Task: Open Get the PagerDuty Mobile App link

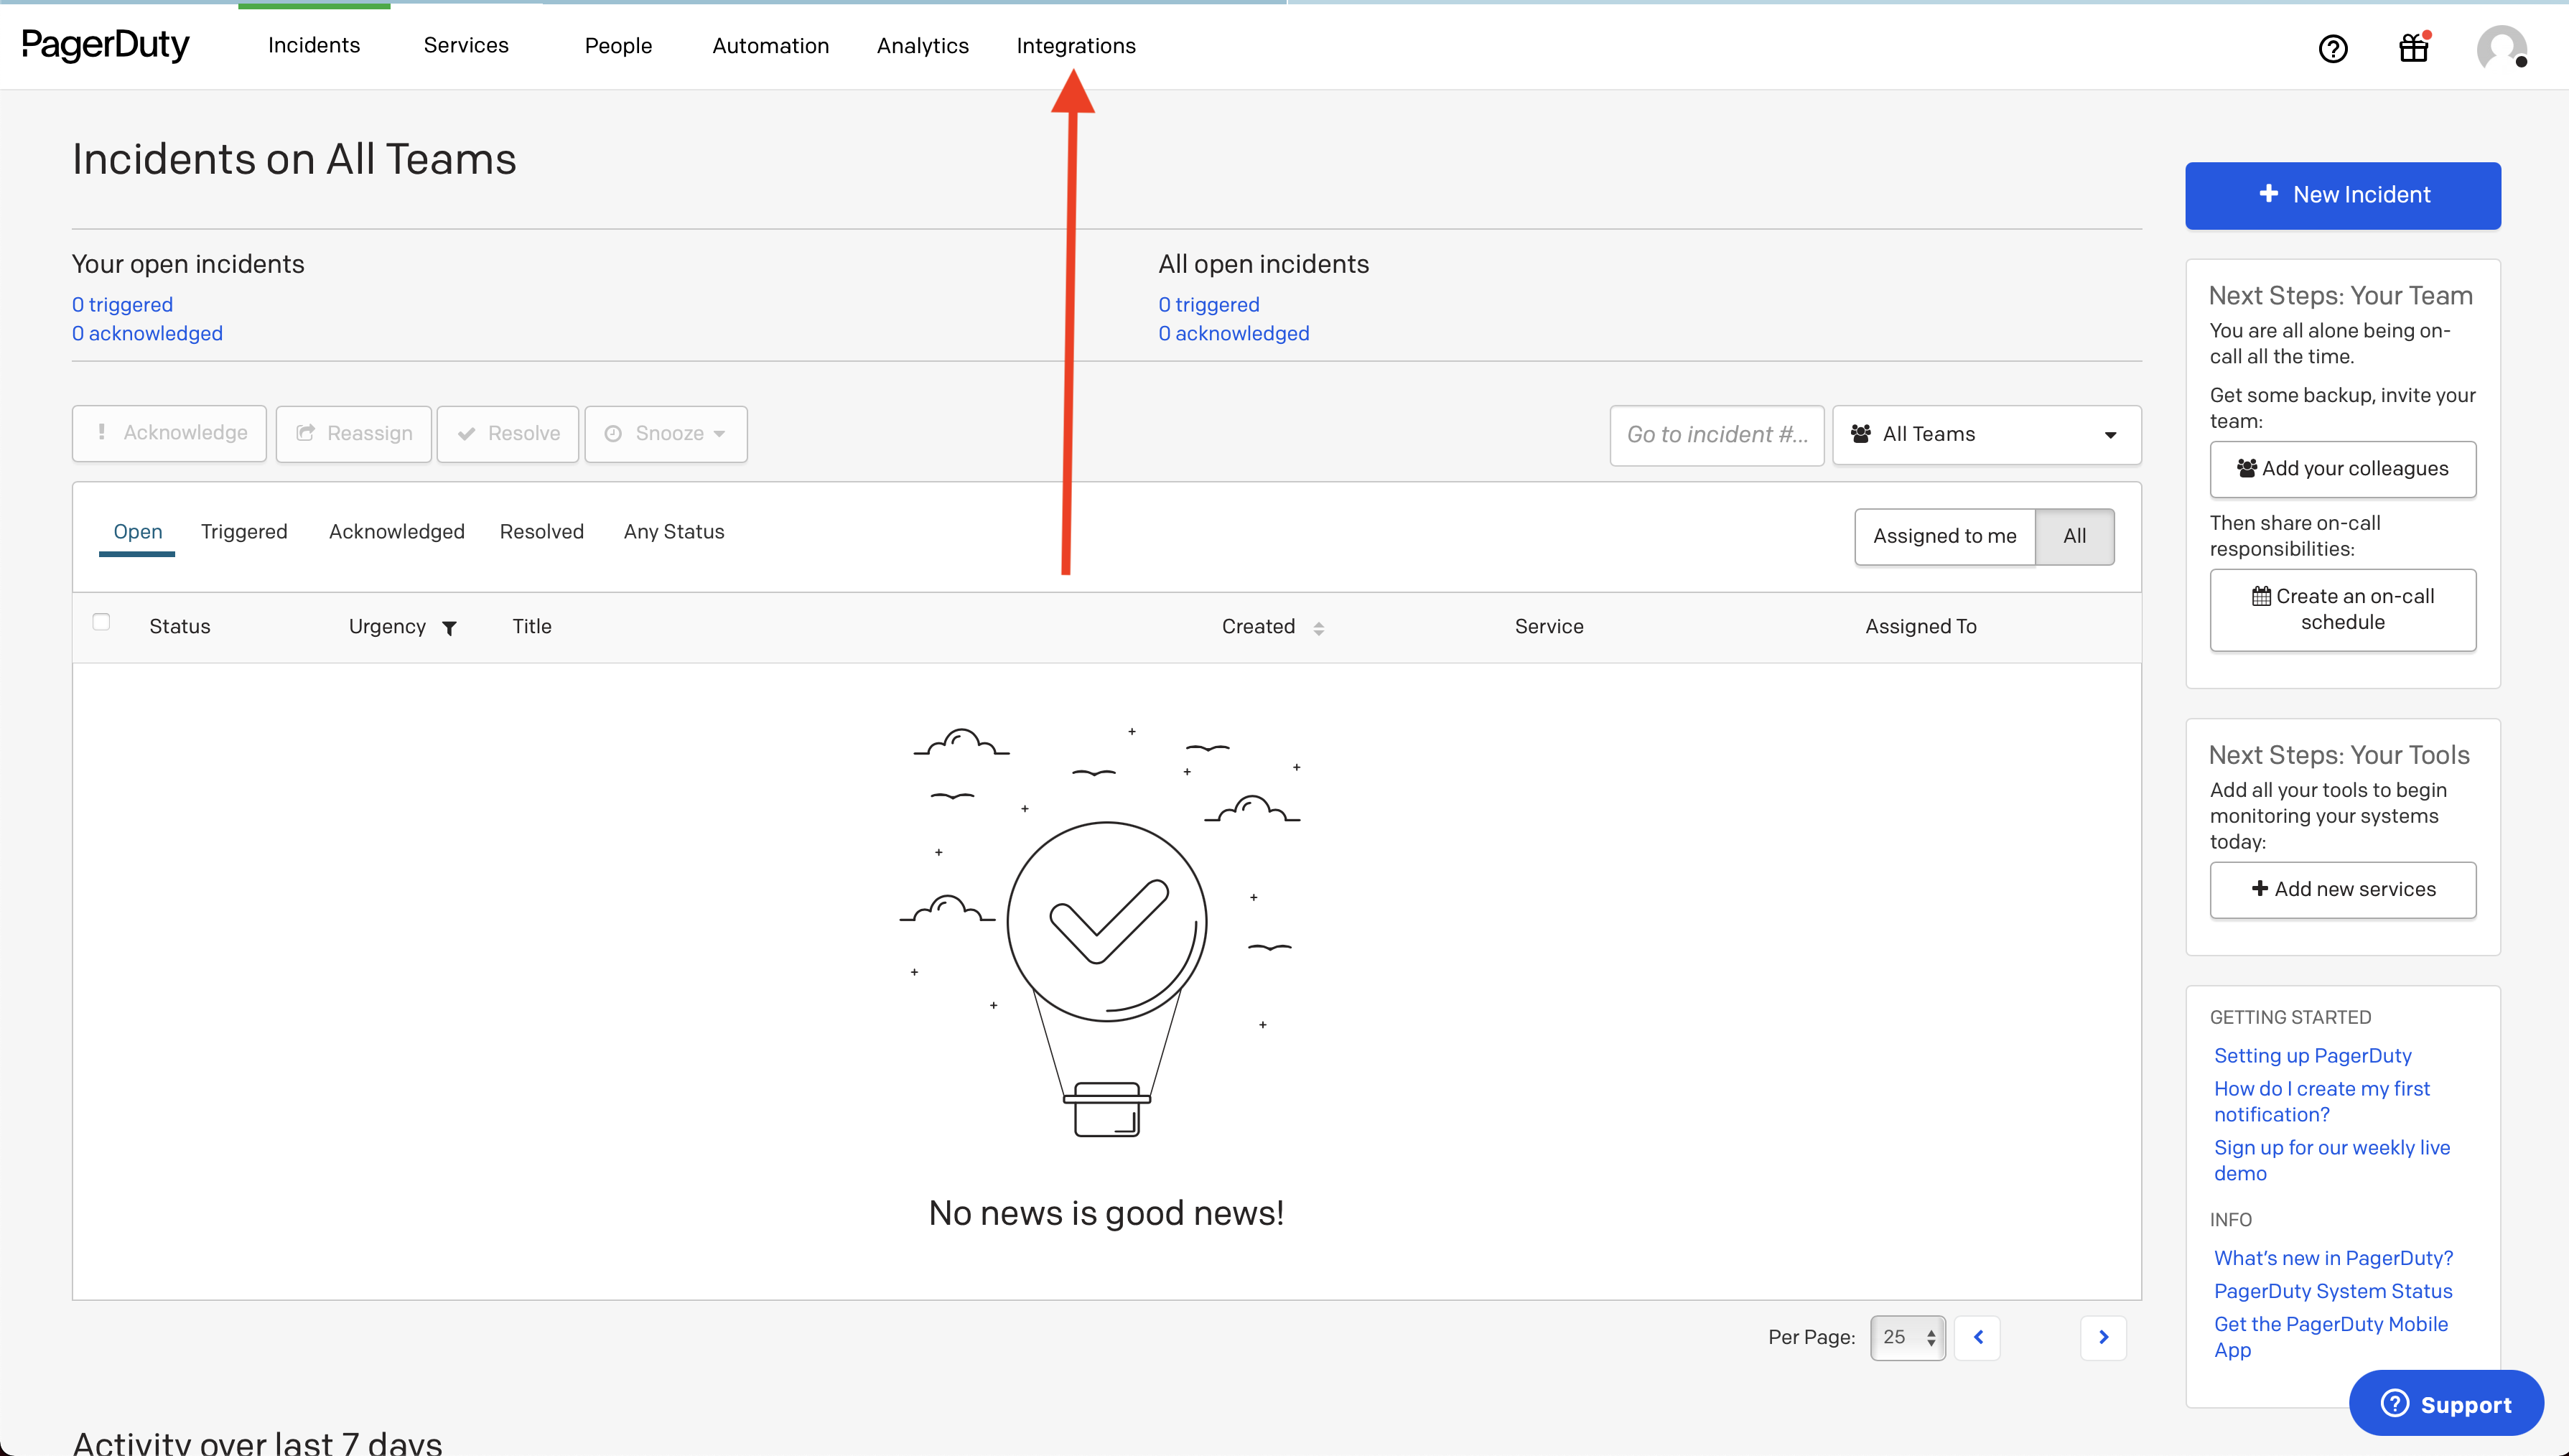Action: pos(2331,1337)
